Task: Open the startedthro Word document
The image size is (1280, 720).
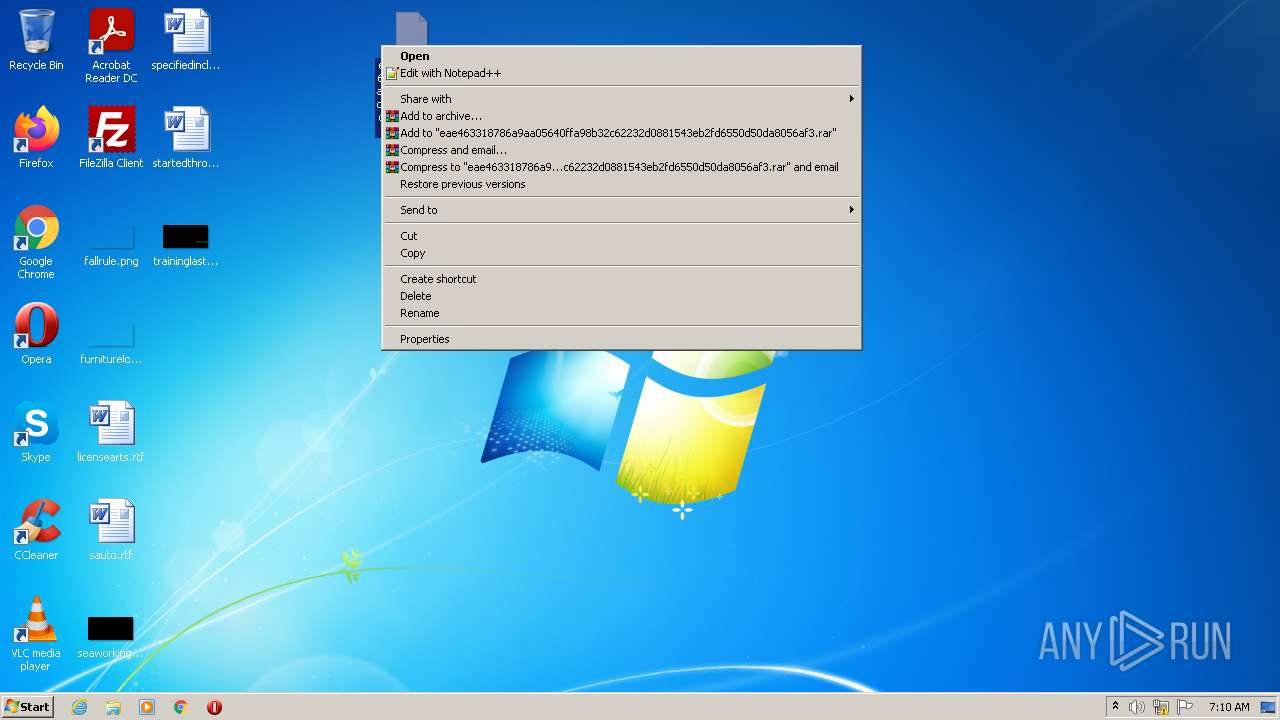Action: pos(186,138)
